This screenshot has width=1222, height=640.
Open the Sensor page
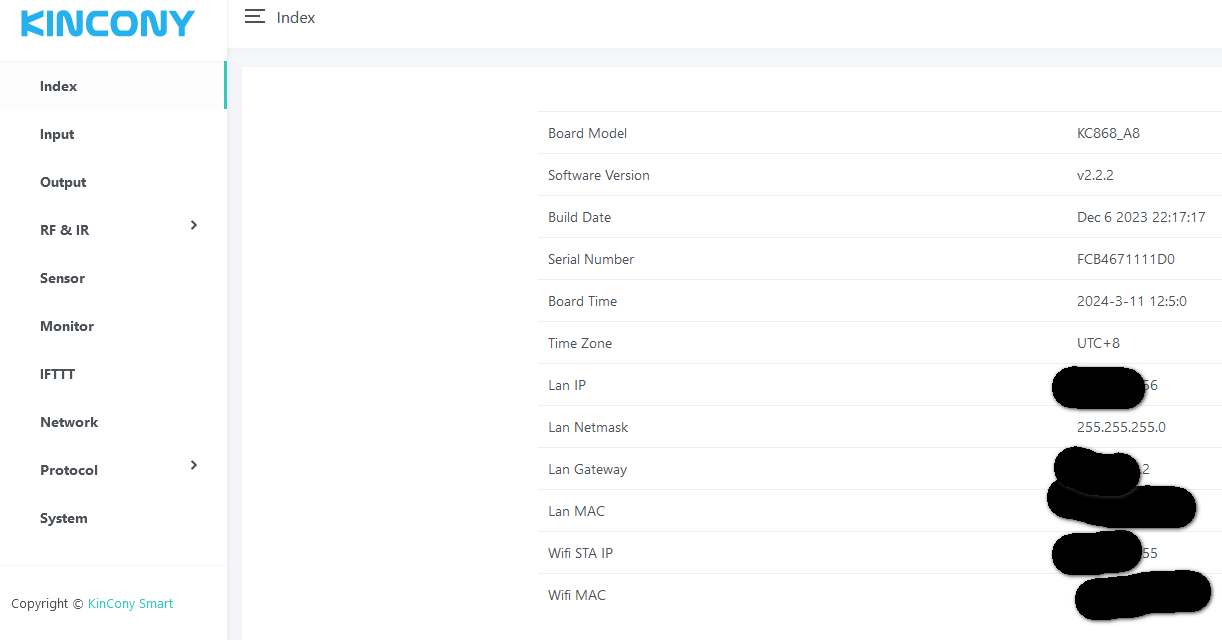62,278
